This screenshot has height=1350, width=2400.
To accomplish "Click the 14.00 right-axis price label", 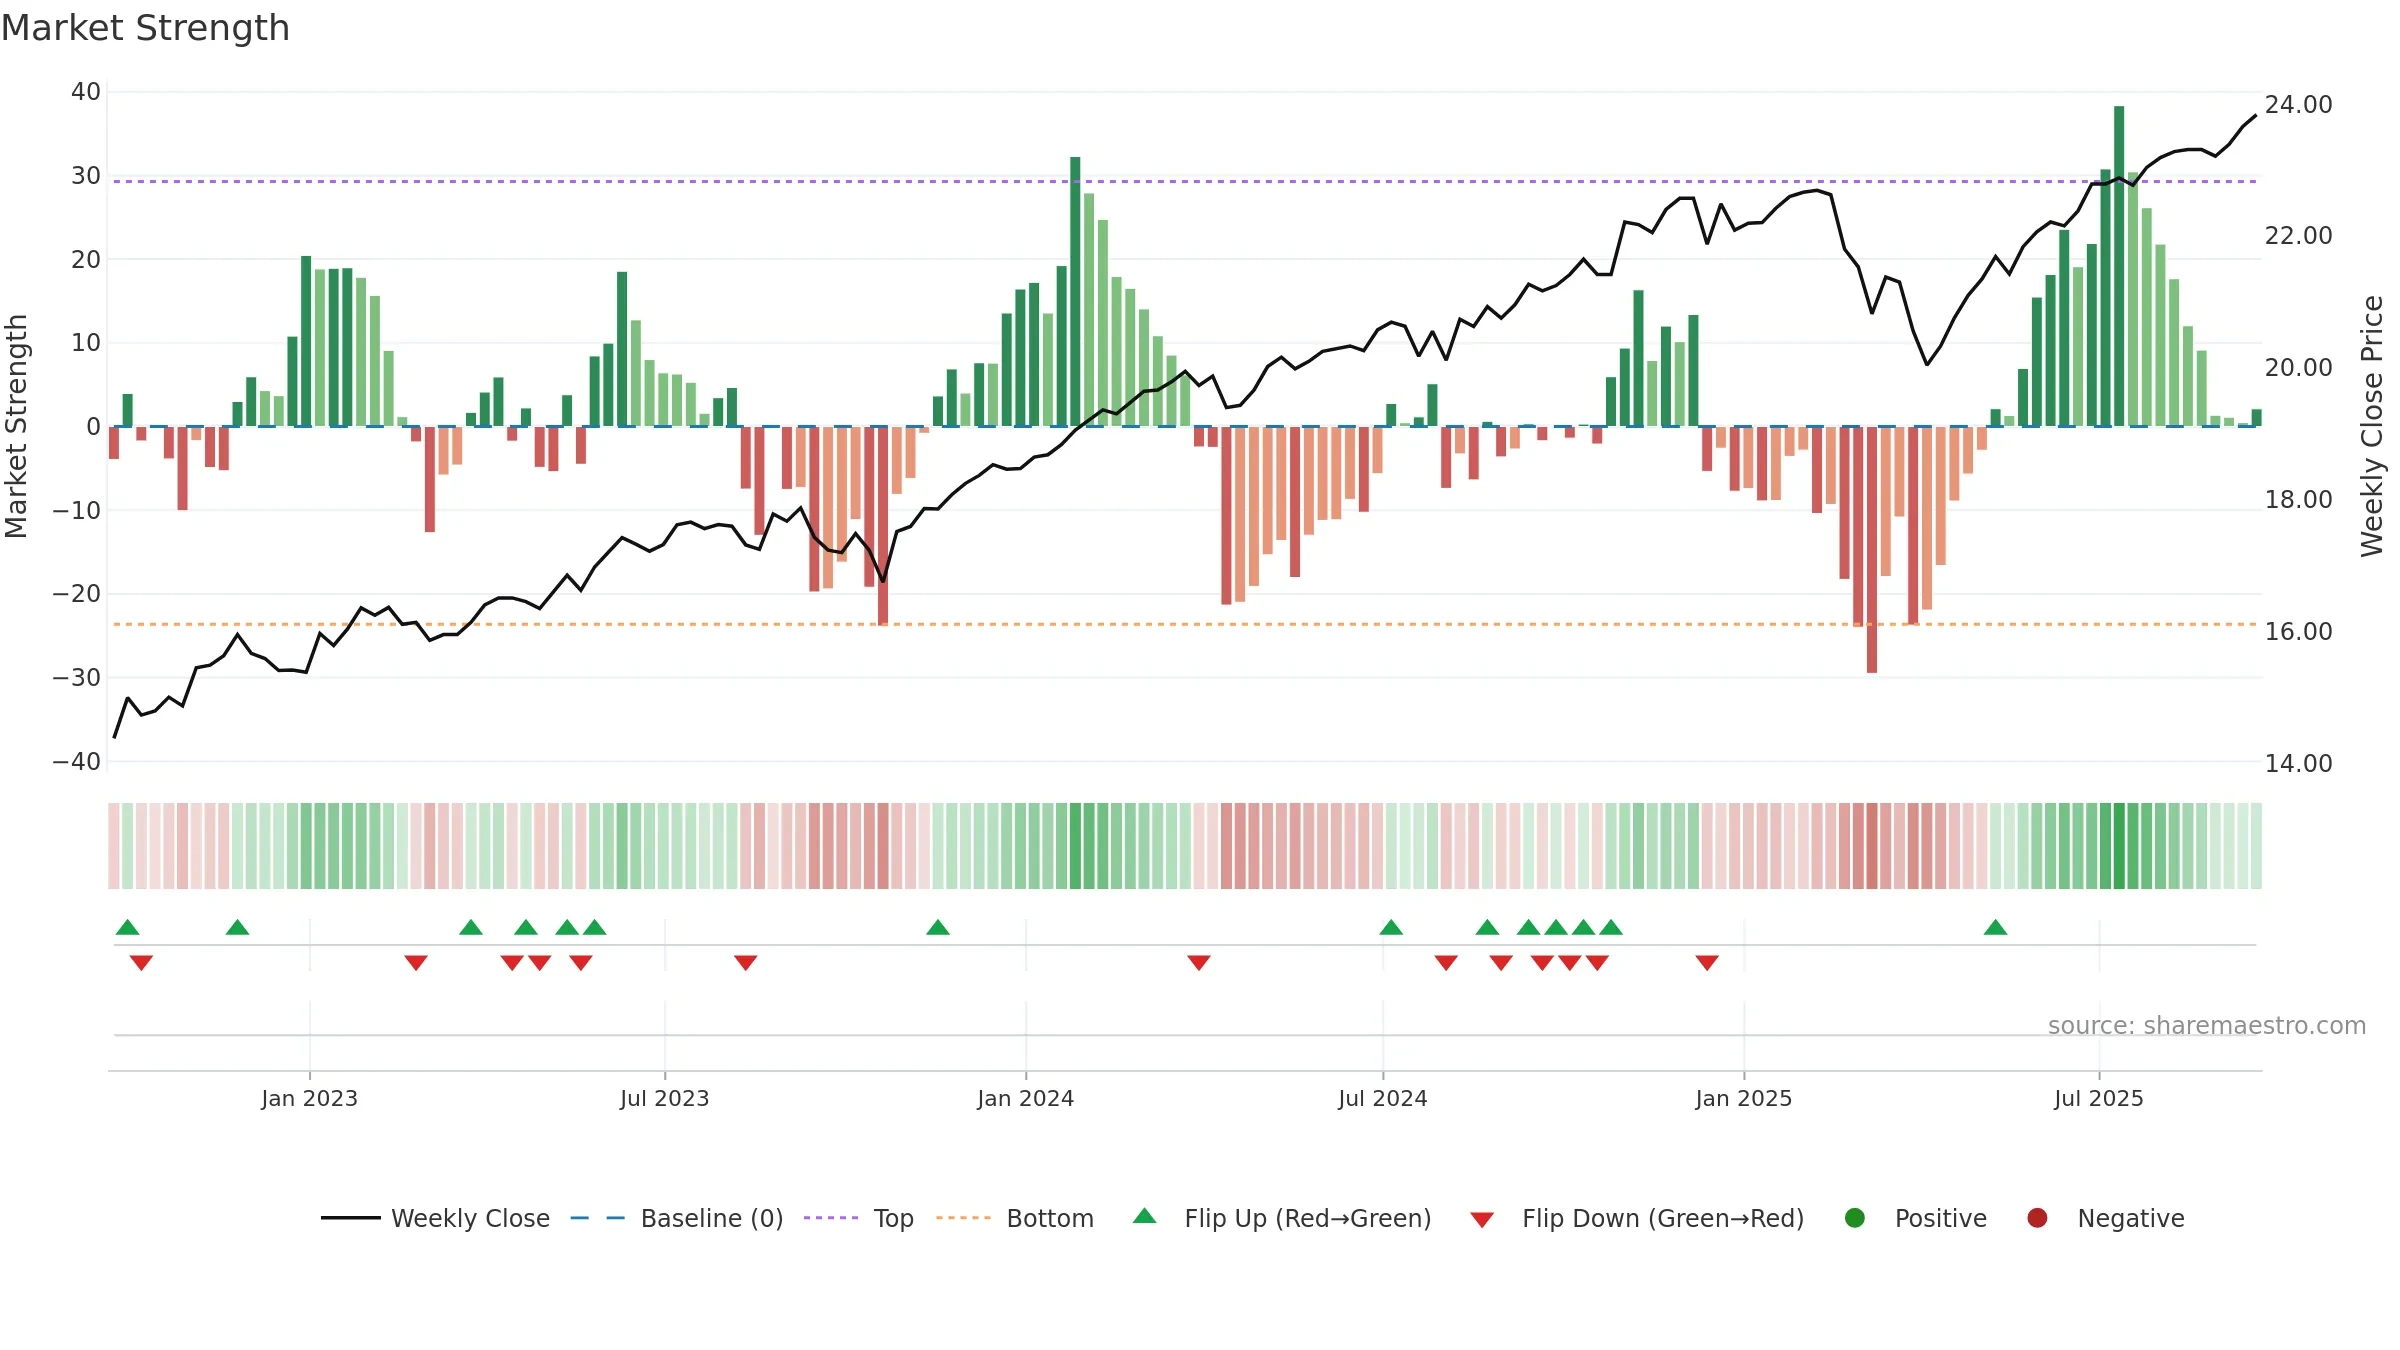I will click(x=2298, y=763).
